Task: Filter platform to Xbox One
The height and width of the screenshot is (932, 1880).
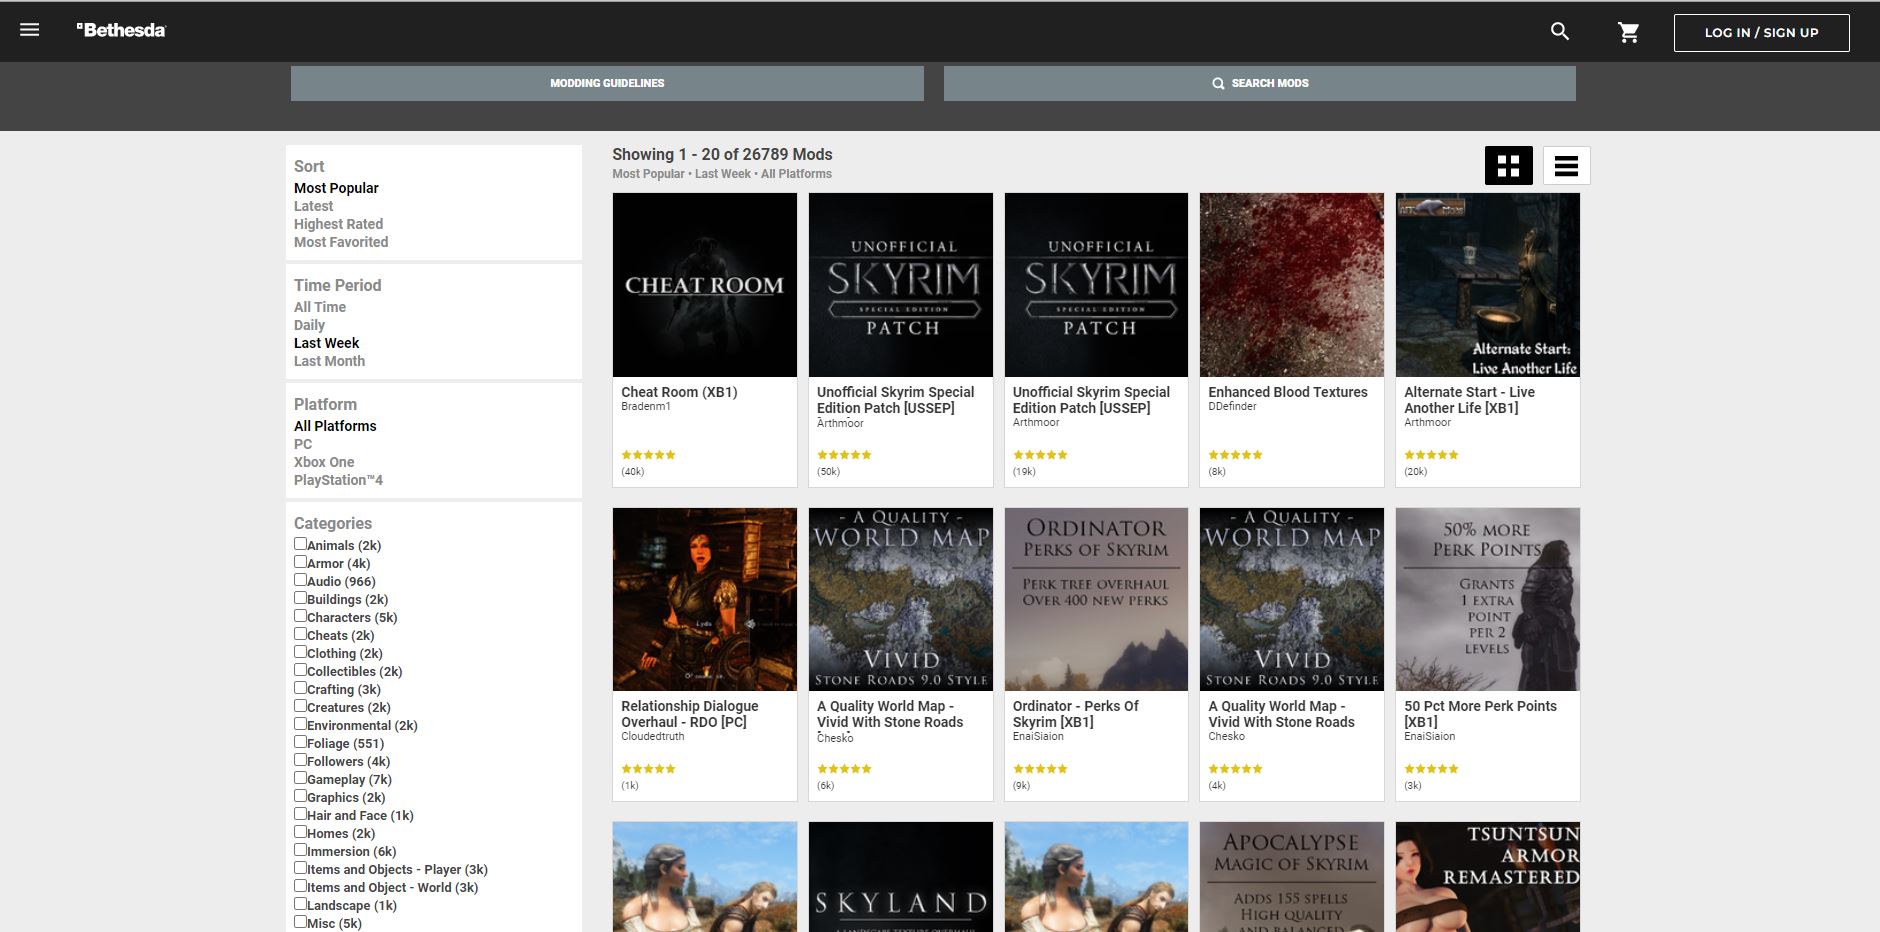Action: coord(324,462)
